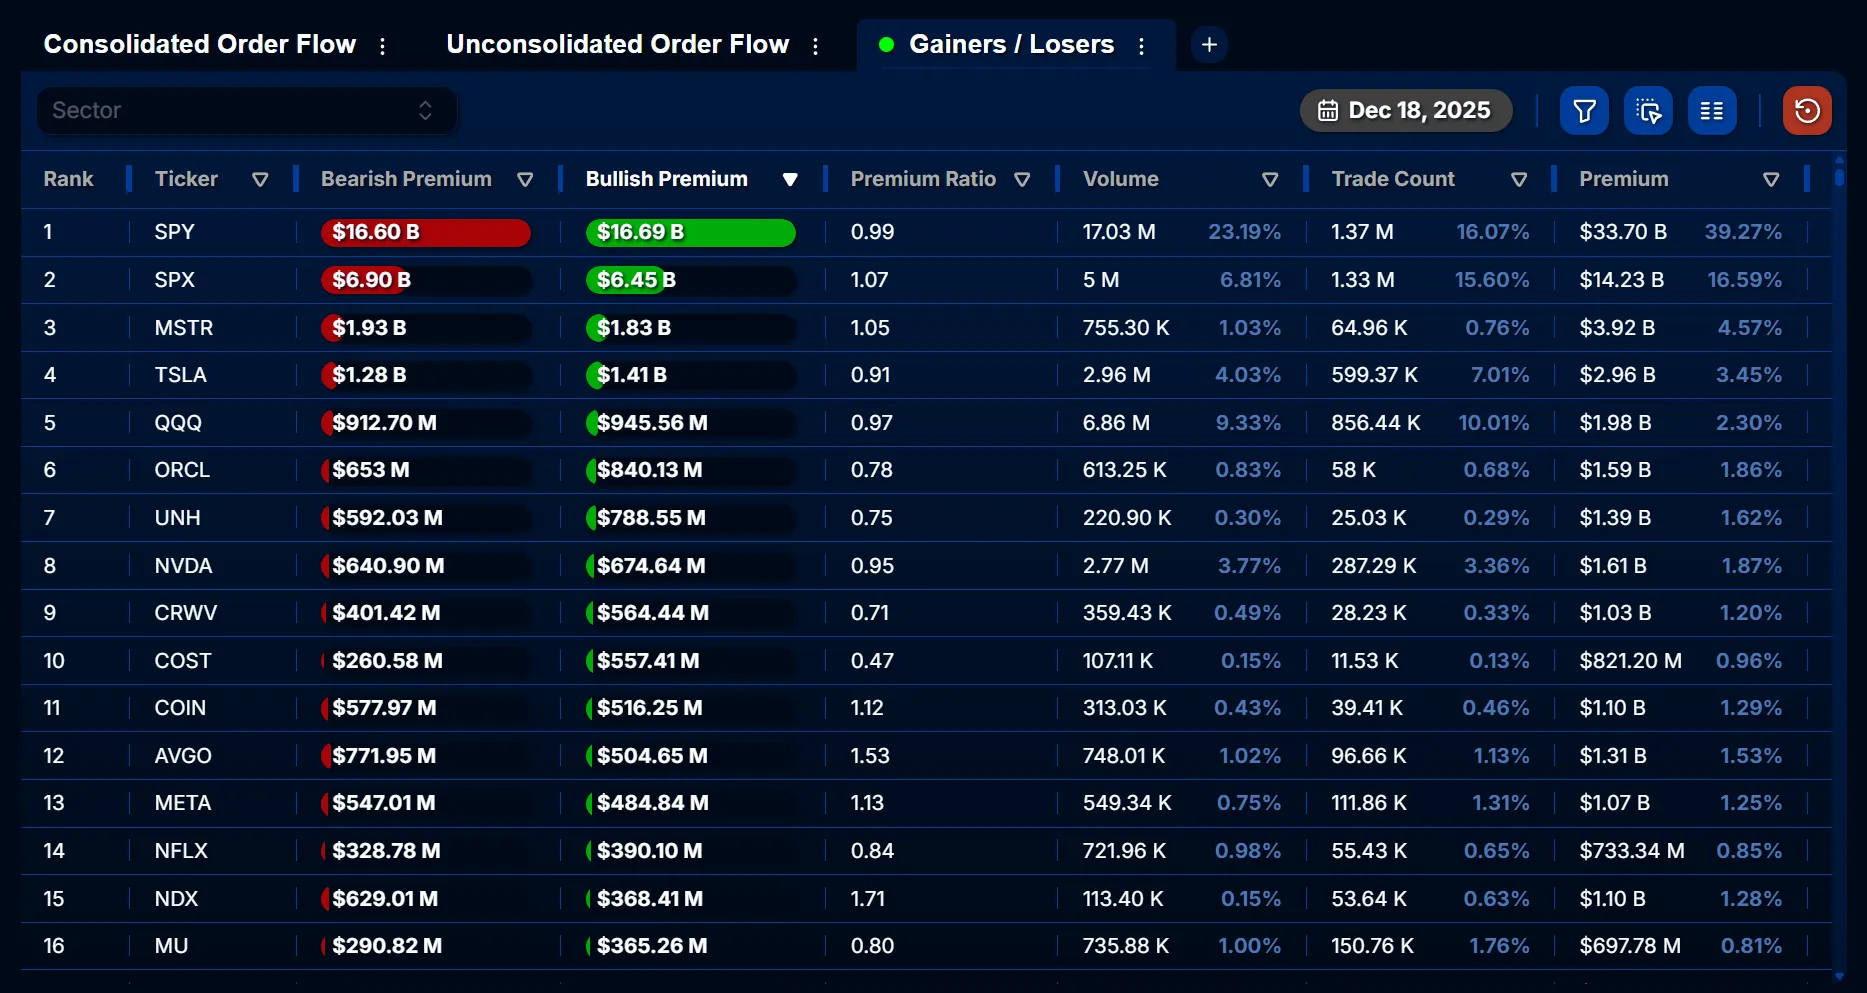Switch to Consolidated Order Flow tab
The width and height of the screenshot is (1867, 993).
click(x=200, y=45)
